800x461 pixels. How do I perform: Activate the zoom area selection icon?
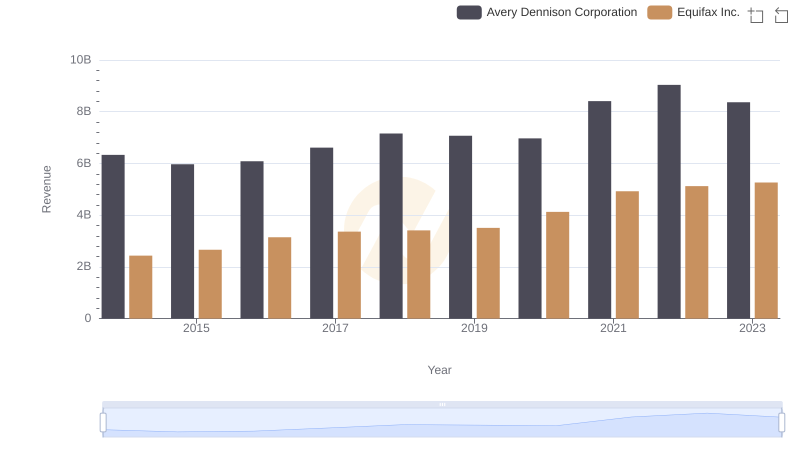point(756,15)
